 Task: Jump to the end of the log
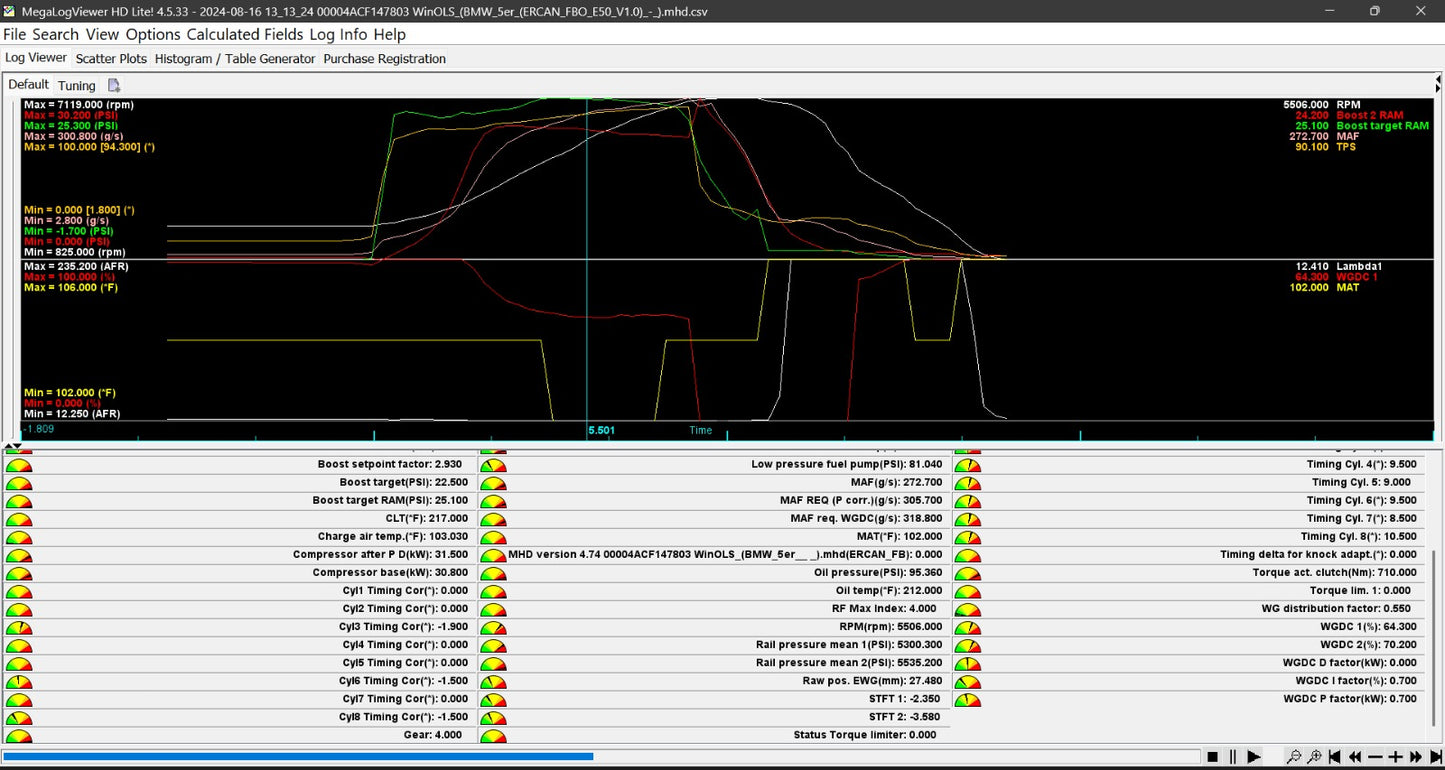coord(1434,757)
